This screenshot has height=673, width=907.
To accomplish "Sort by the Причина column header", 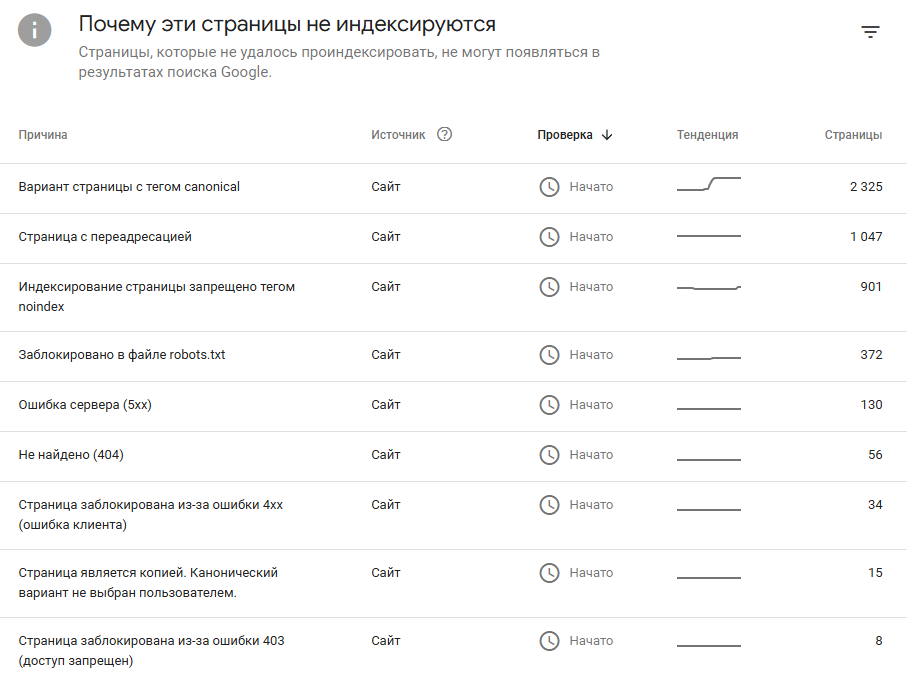I will click(43, 135).
